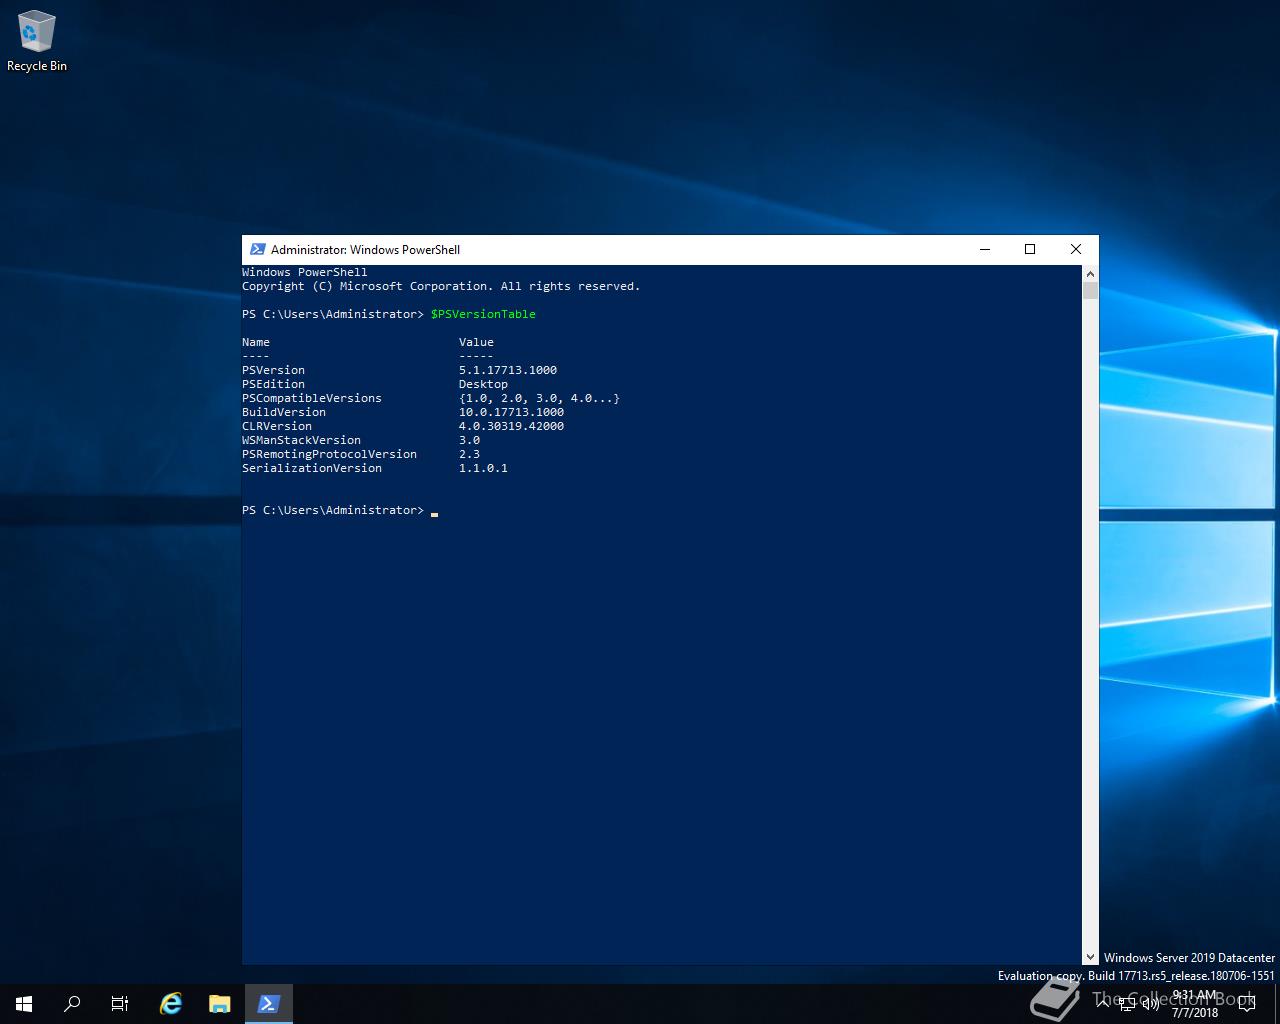Open the Windows Start menu
The height and width of the screenshot is (1024, 1280).
[x=24, y=1004]
